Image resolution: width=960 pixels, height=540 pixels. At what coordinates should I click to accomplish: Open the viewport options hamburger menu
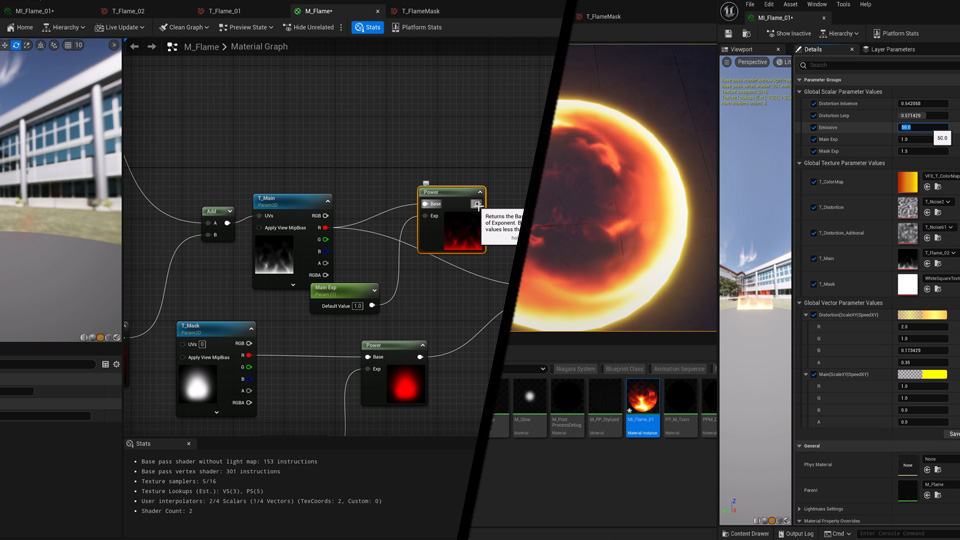727,62
